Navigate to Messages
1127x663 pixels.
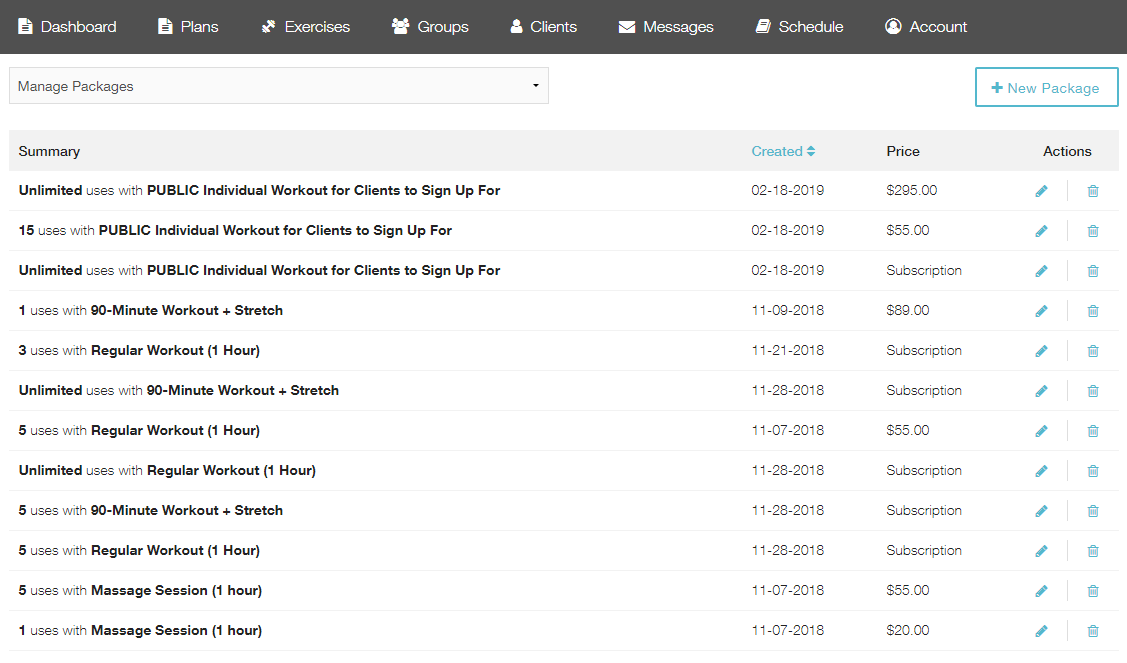pyautogui.click(x=666, y=27)
